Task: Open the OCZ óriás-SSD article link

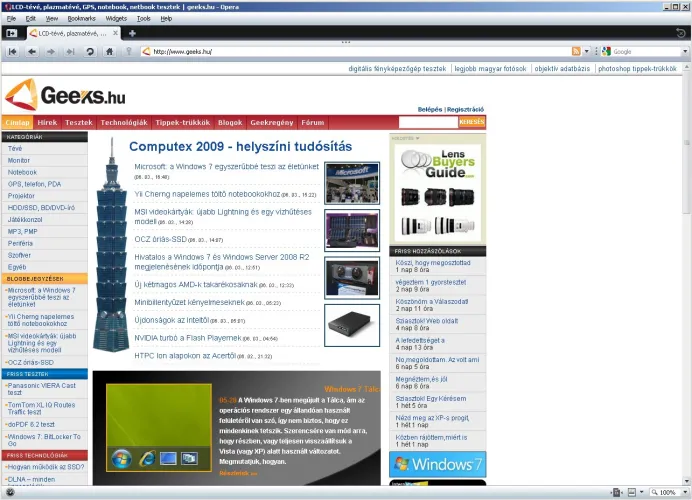Action: tap(161, 239)
